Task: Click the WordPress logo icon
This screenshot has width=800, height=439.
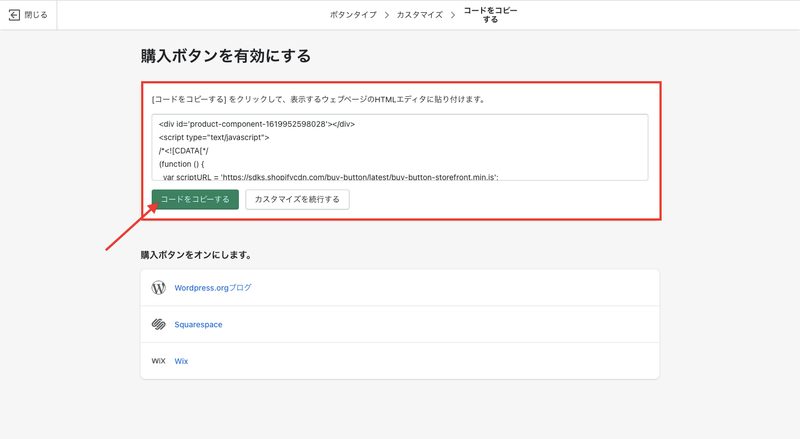Action: [x=159, y=287]
